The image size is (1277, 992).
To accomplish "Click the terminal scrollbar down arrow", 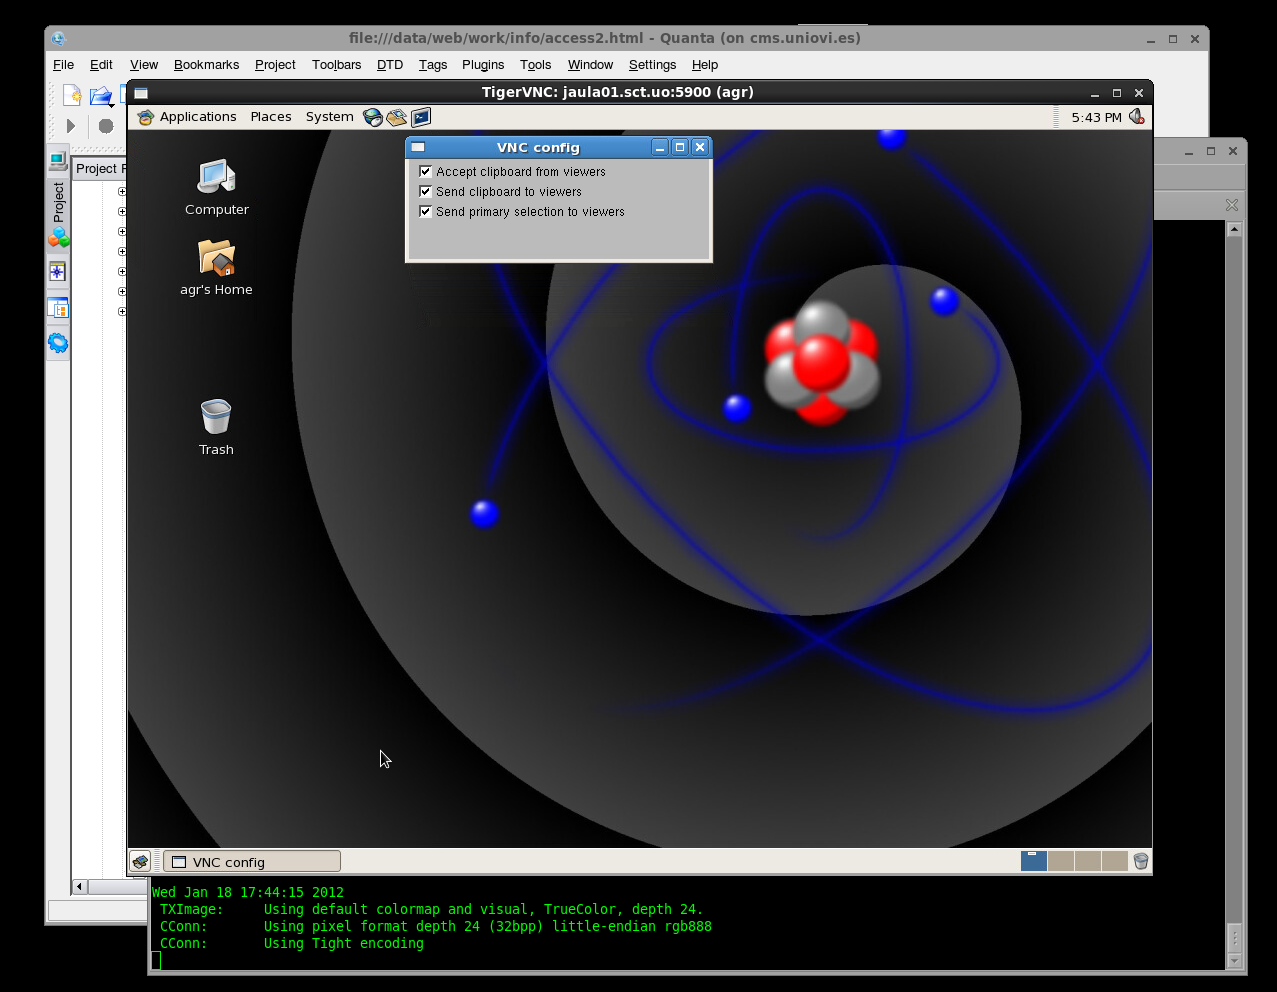I will tap(1234, 960).
